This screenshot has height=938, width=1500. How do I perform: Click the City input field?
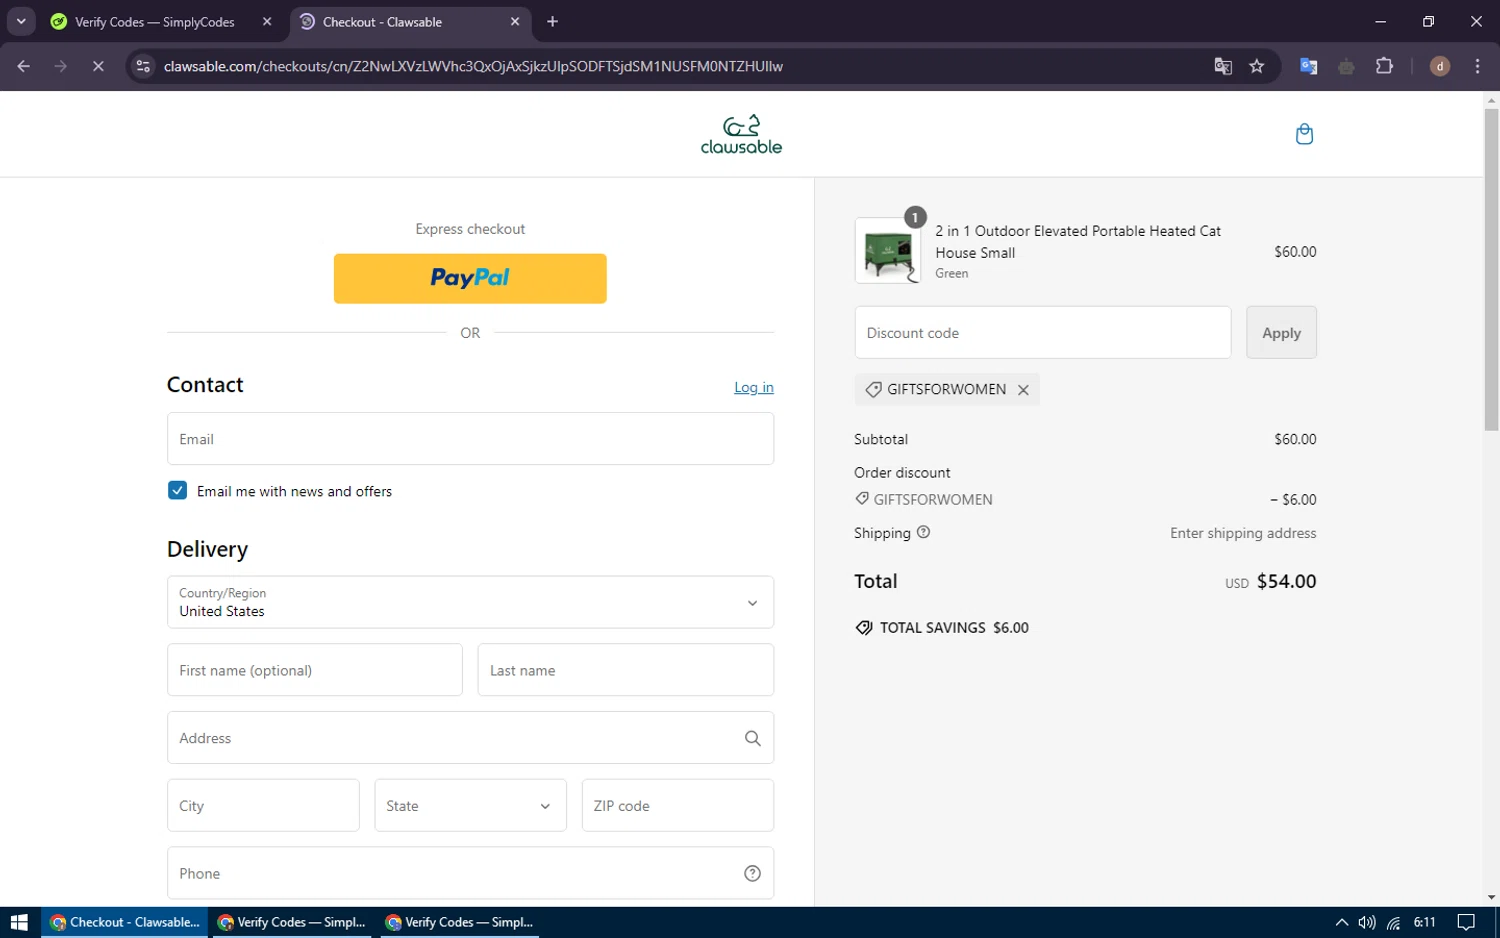[x=263, y=805]
